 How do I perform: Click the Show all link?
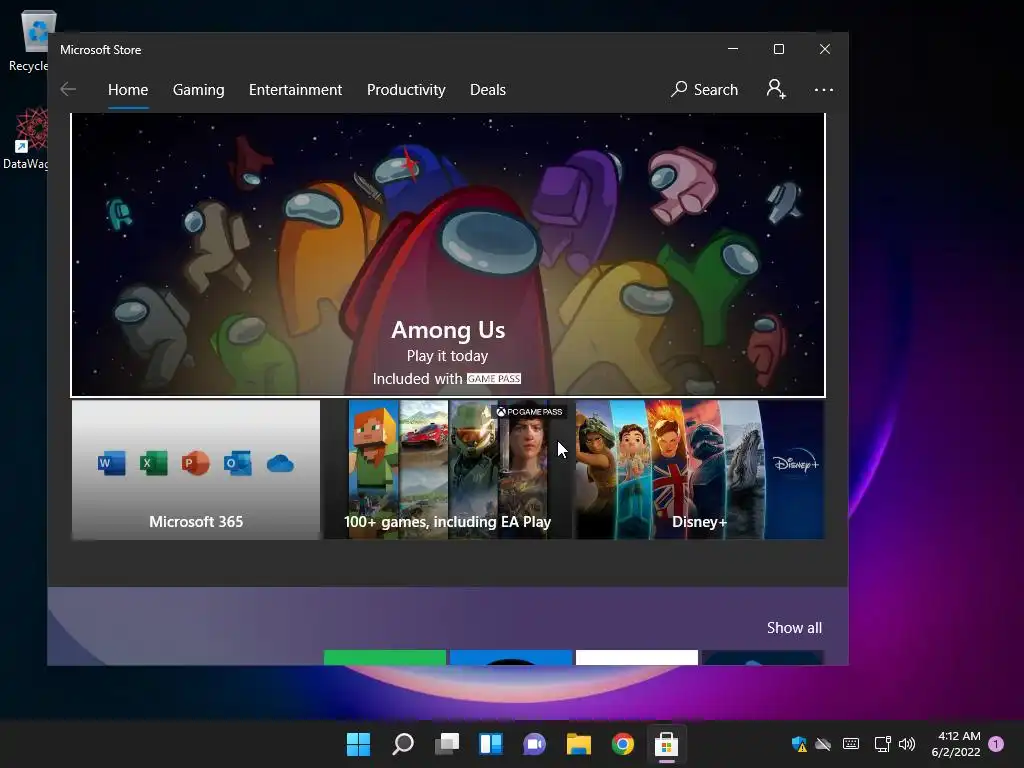794,628
